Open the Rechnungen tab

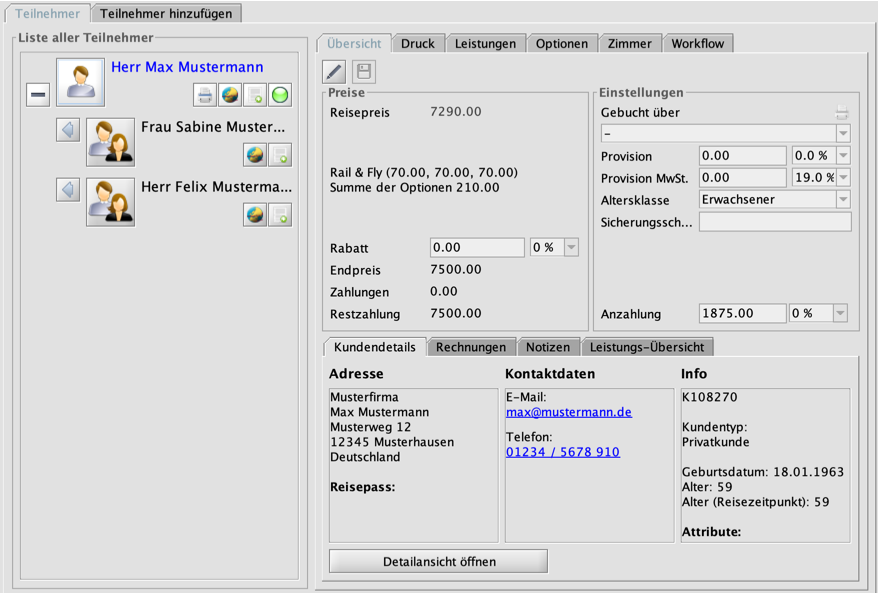[472, 347]
